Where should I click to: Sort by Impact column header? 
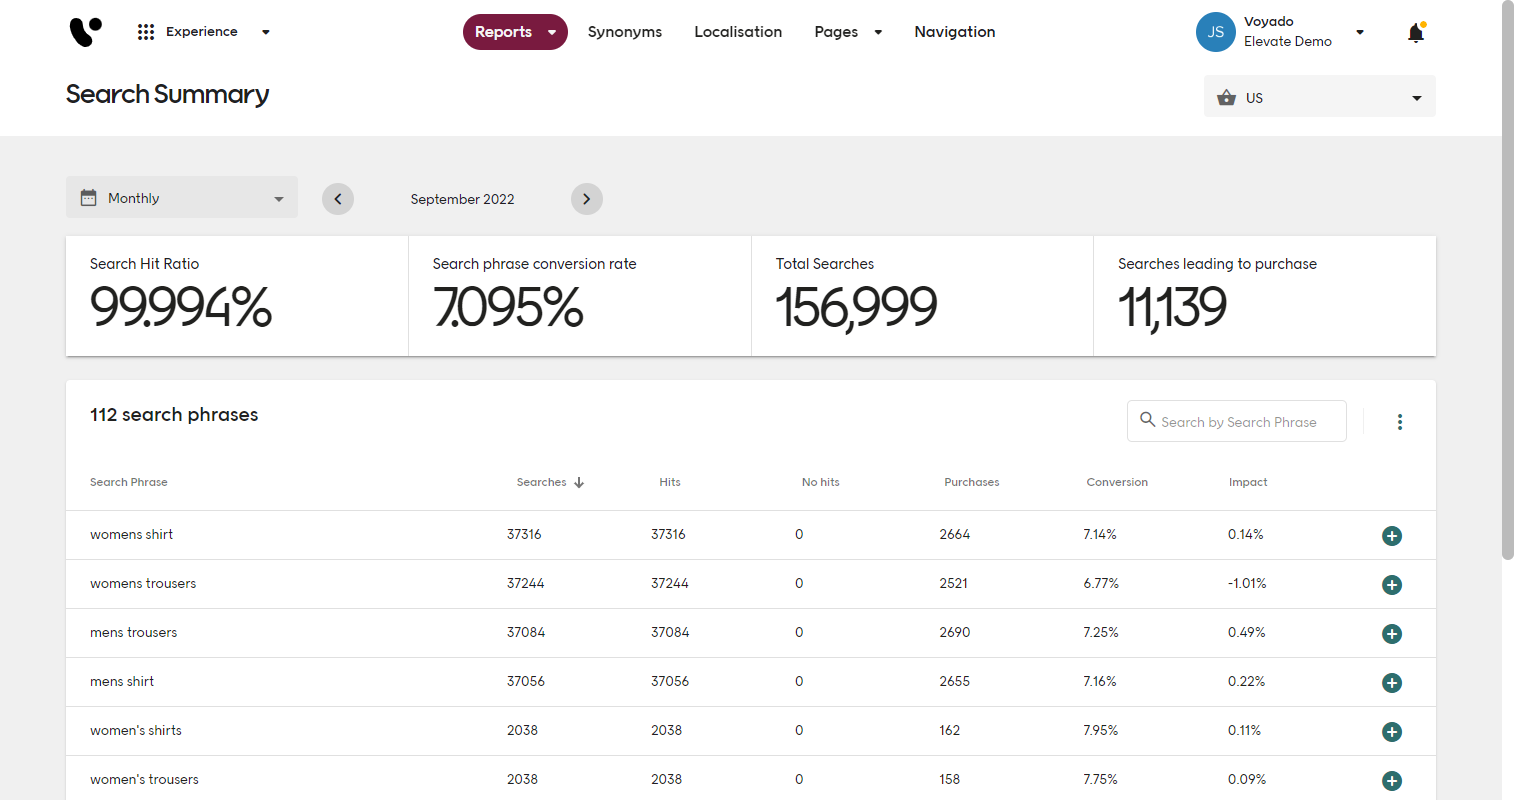[x=1248, y=482]
